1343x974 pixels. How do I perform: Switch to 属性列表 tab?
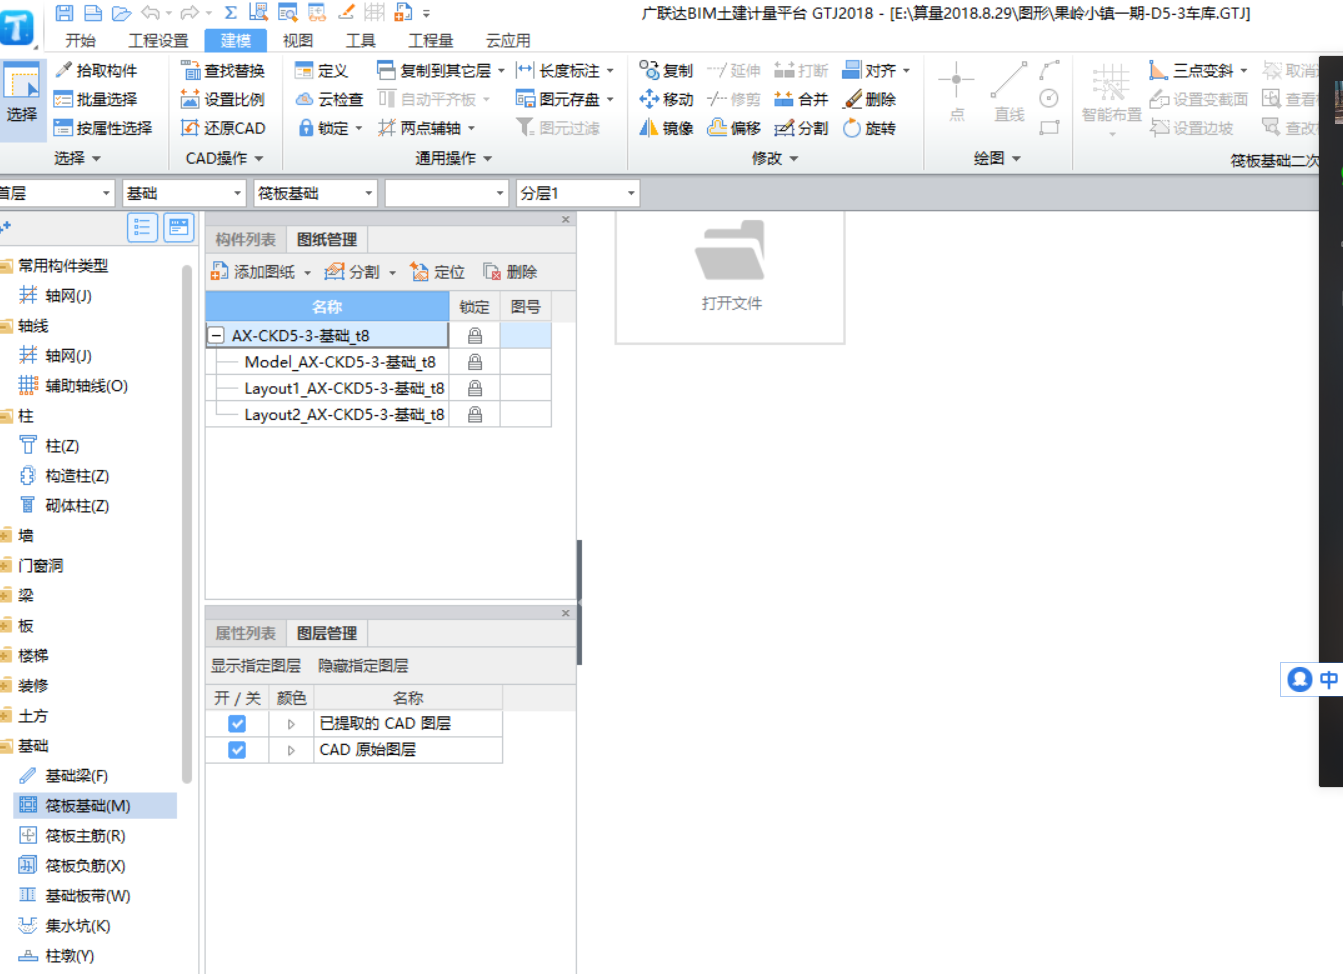(x=245, y=633)
